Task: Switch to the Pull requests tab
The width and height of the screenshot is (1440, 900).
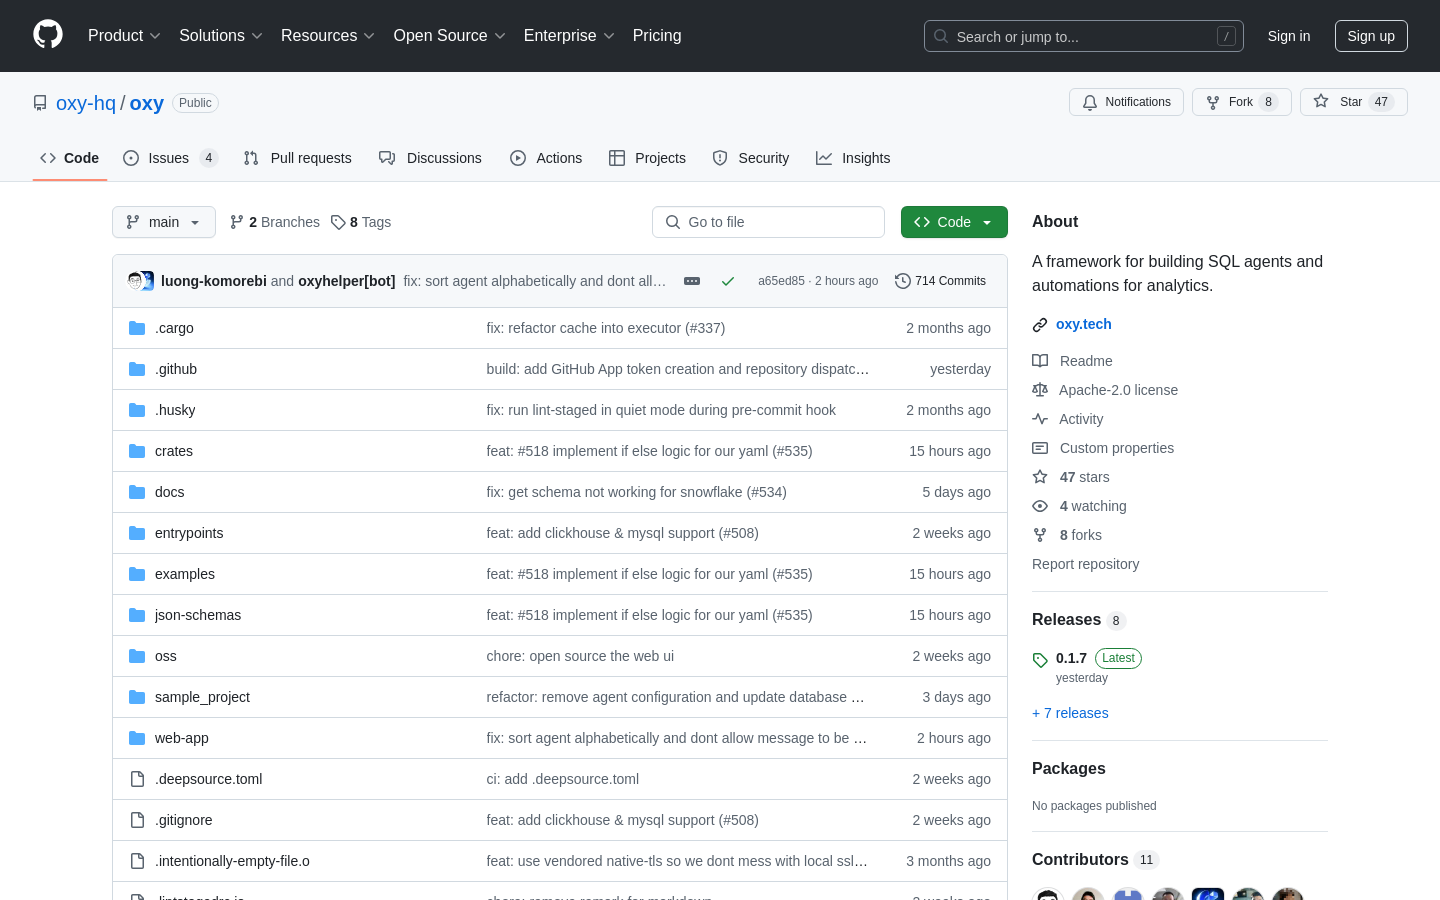Action: 298,158
